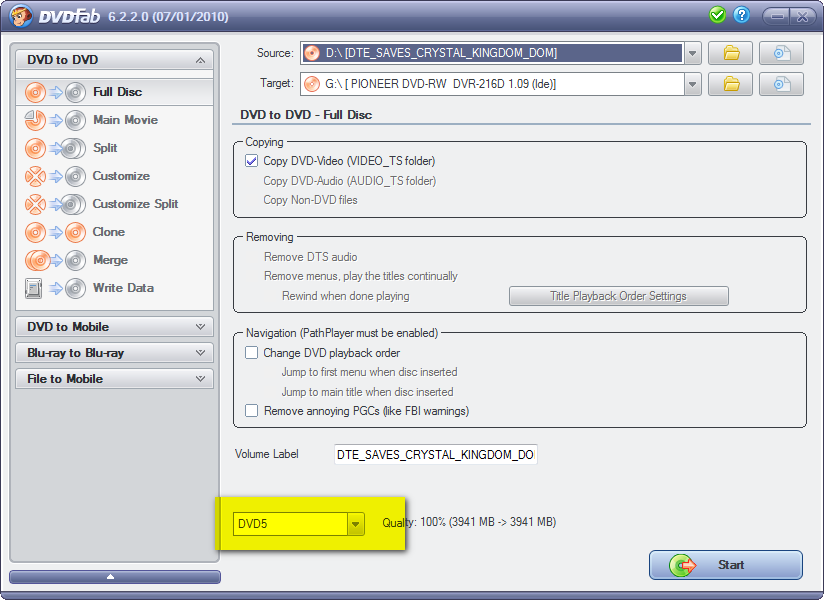Click the Quality 100% size text
Image resolution: width=824 pixels, height=600 pixels.
coord(469,522)
